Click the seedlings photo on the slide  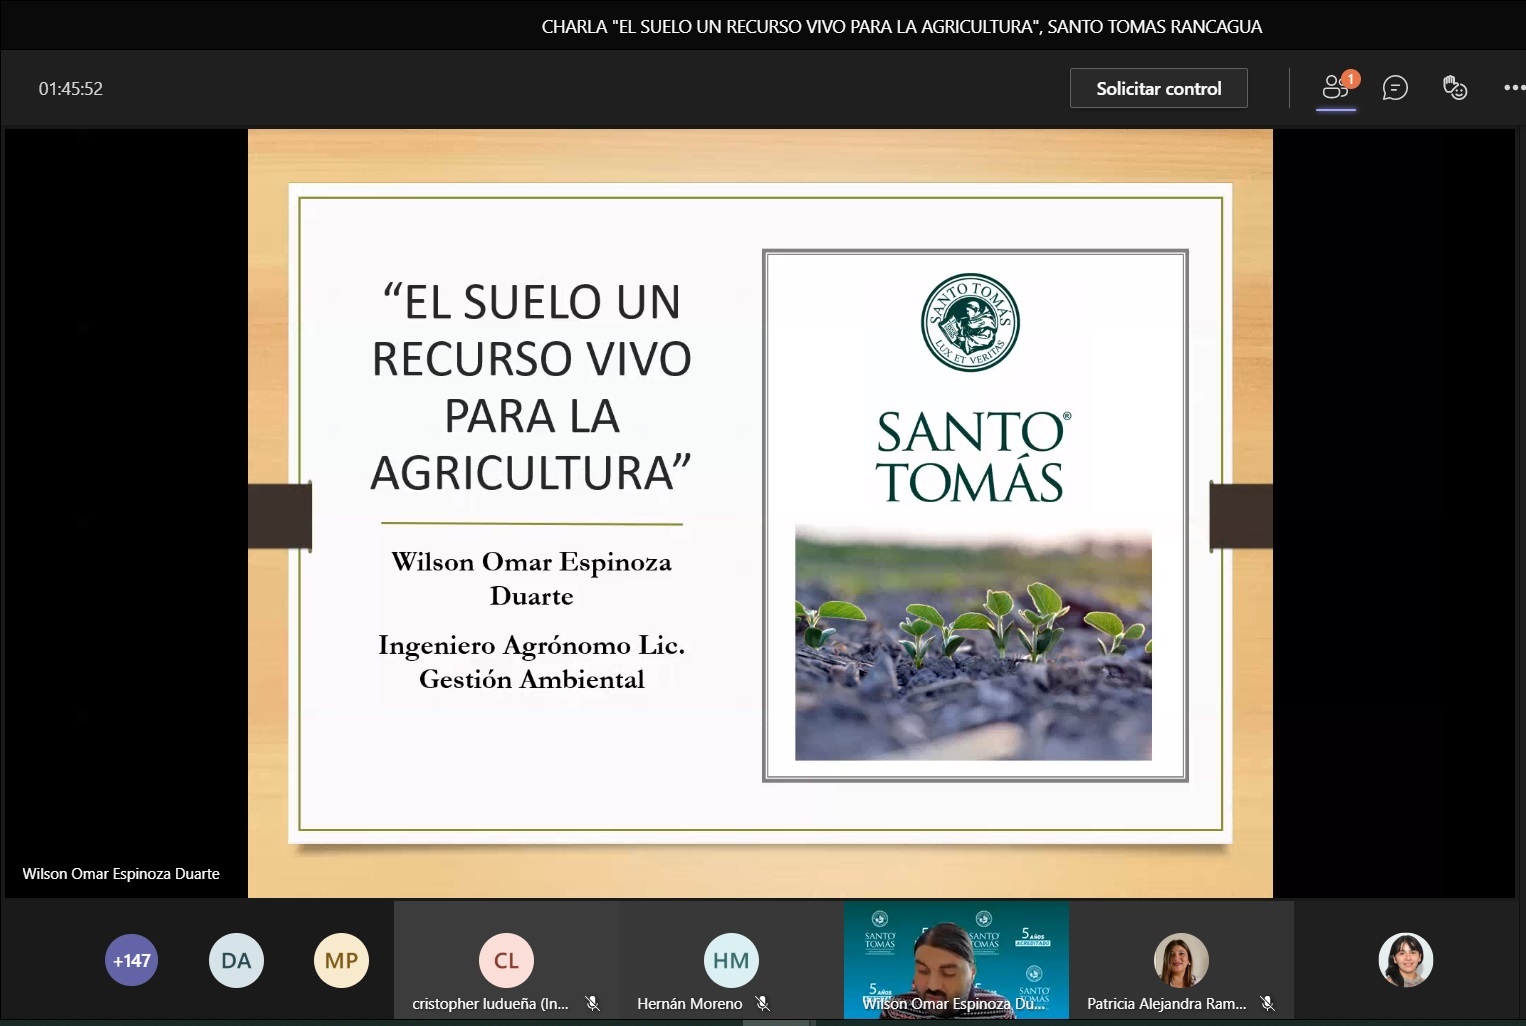(x=973, y=643)
